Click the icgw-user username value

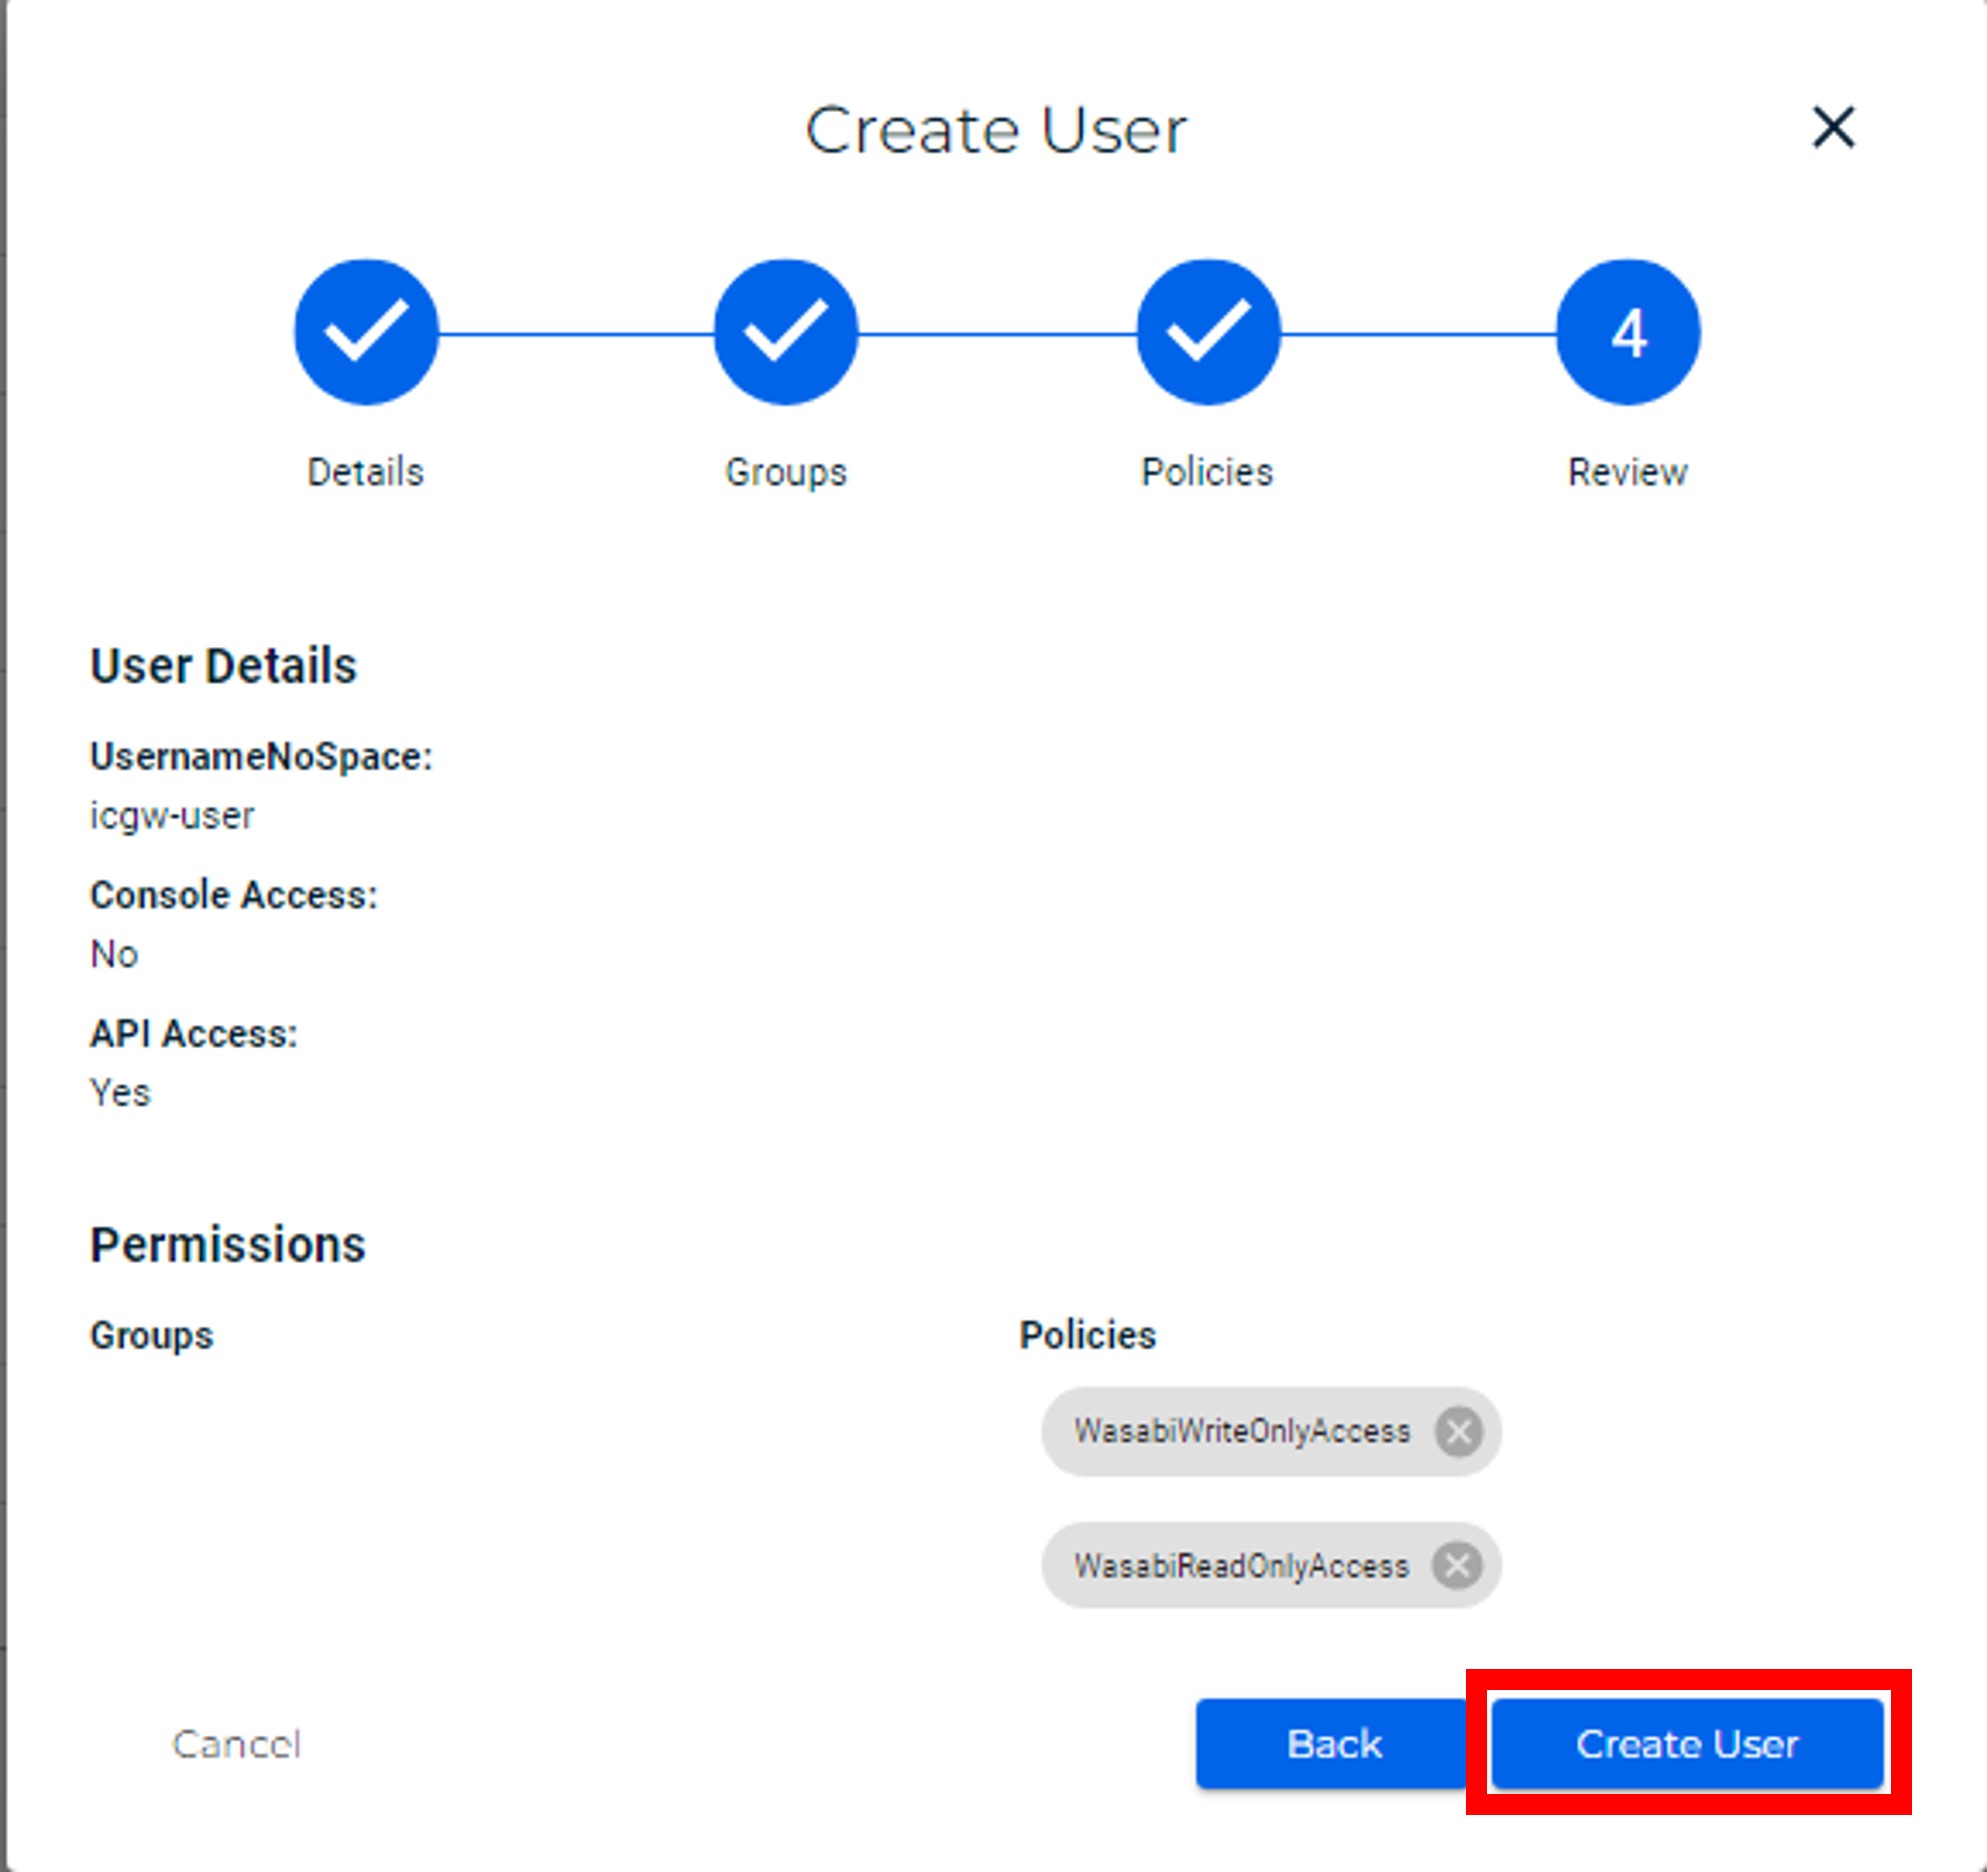pos(172,816)
